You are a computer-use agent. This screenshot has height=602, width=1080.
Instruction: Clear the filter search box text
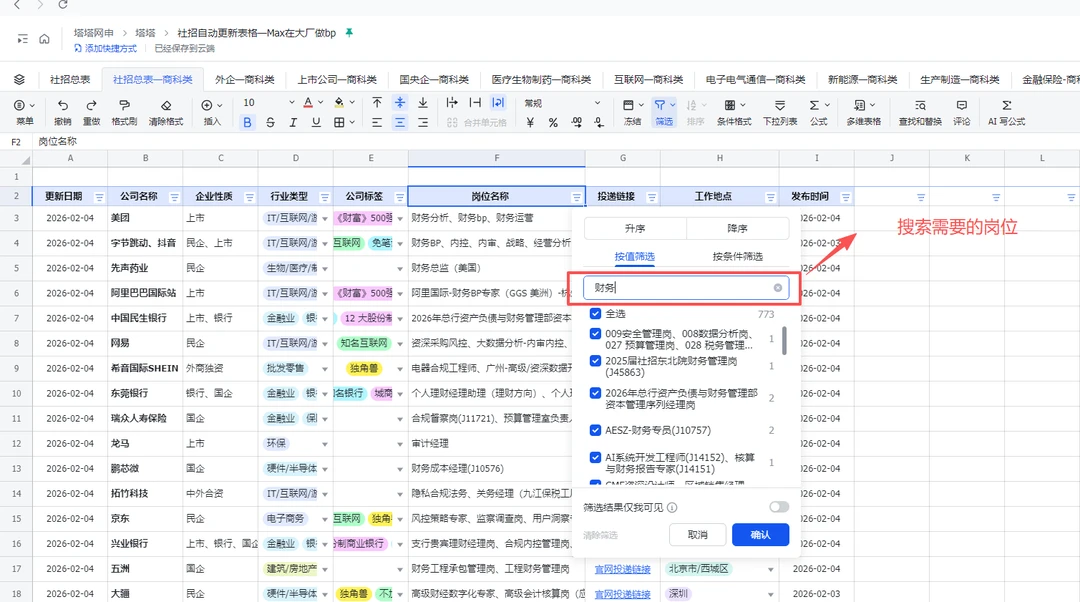778,288
